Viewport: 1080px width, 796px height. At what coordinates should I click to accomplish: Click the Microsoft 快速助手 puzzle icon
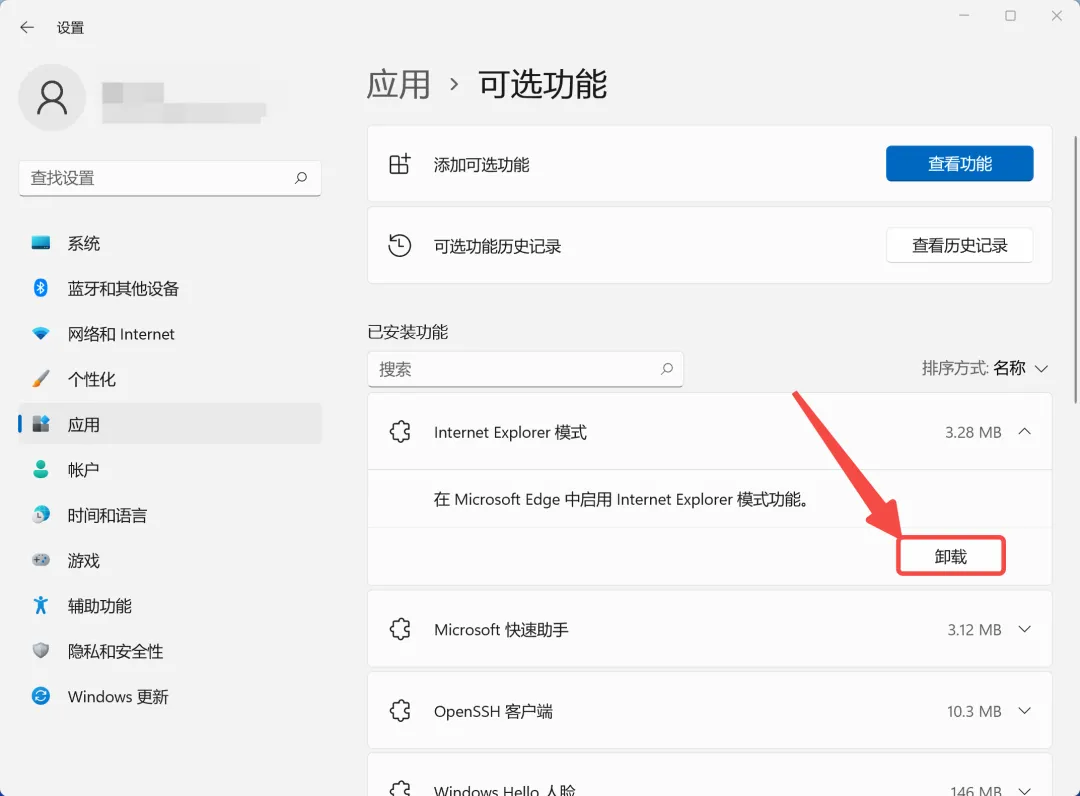click(400, 629)
